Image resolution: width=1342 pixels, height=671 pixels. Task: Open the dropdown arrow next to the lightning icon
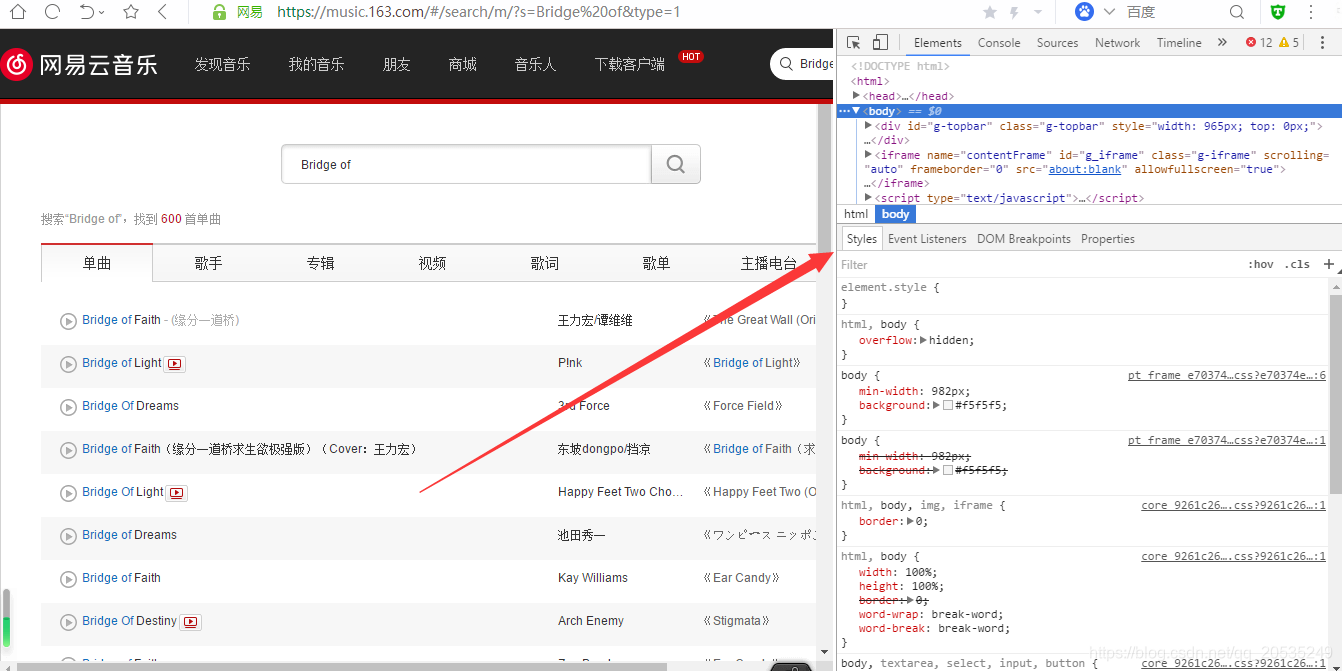pos(1038,12)
